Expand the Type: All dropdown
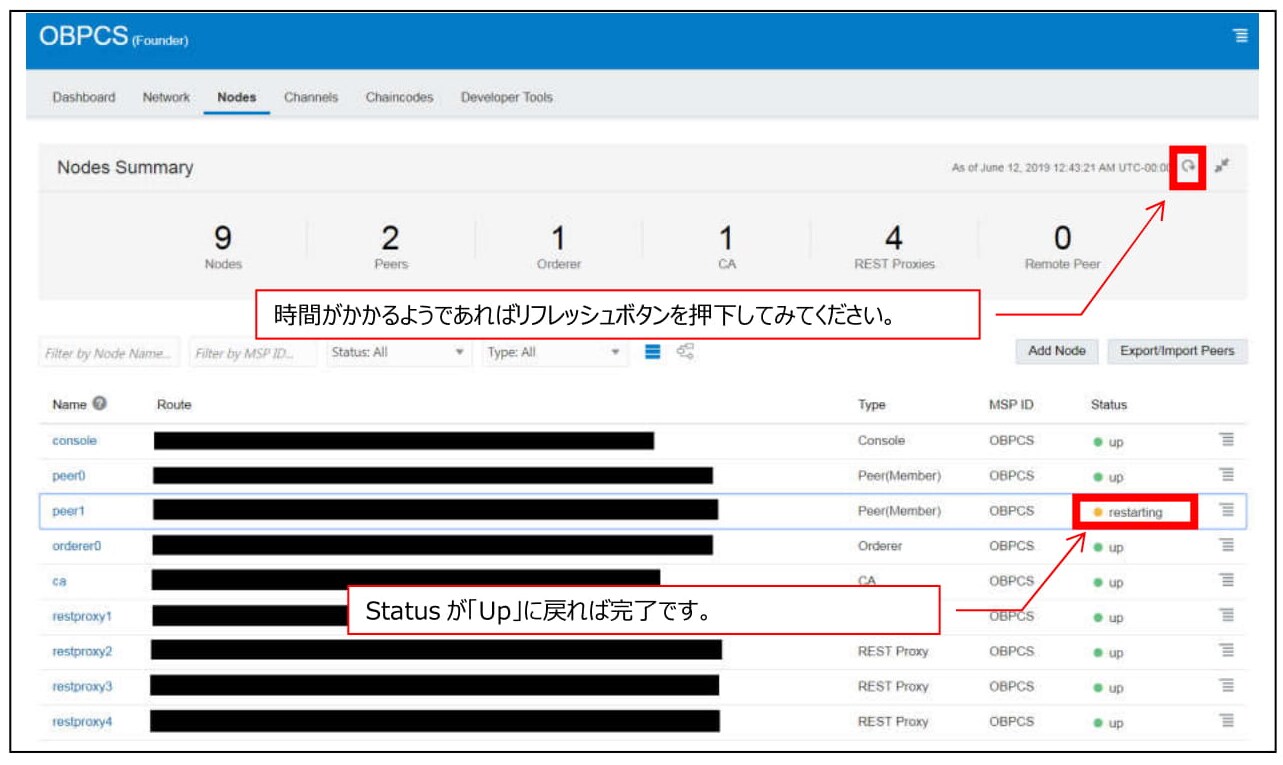The height and width of the screenshot is (765, 1283). click(x=555, y=353)
